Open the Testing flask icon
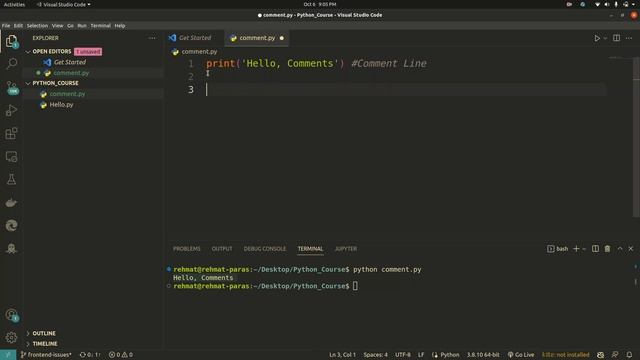Screen dimensions: 640x360 [11, 180]
